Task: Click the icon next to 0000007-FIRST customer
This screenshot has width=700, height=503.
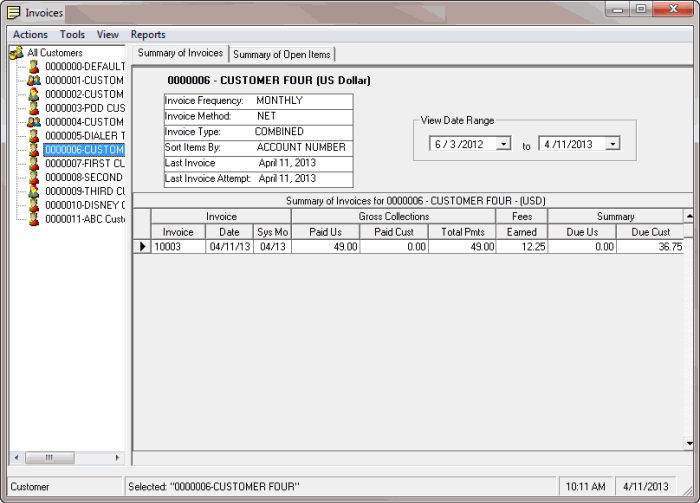Action: [34, 163]
